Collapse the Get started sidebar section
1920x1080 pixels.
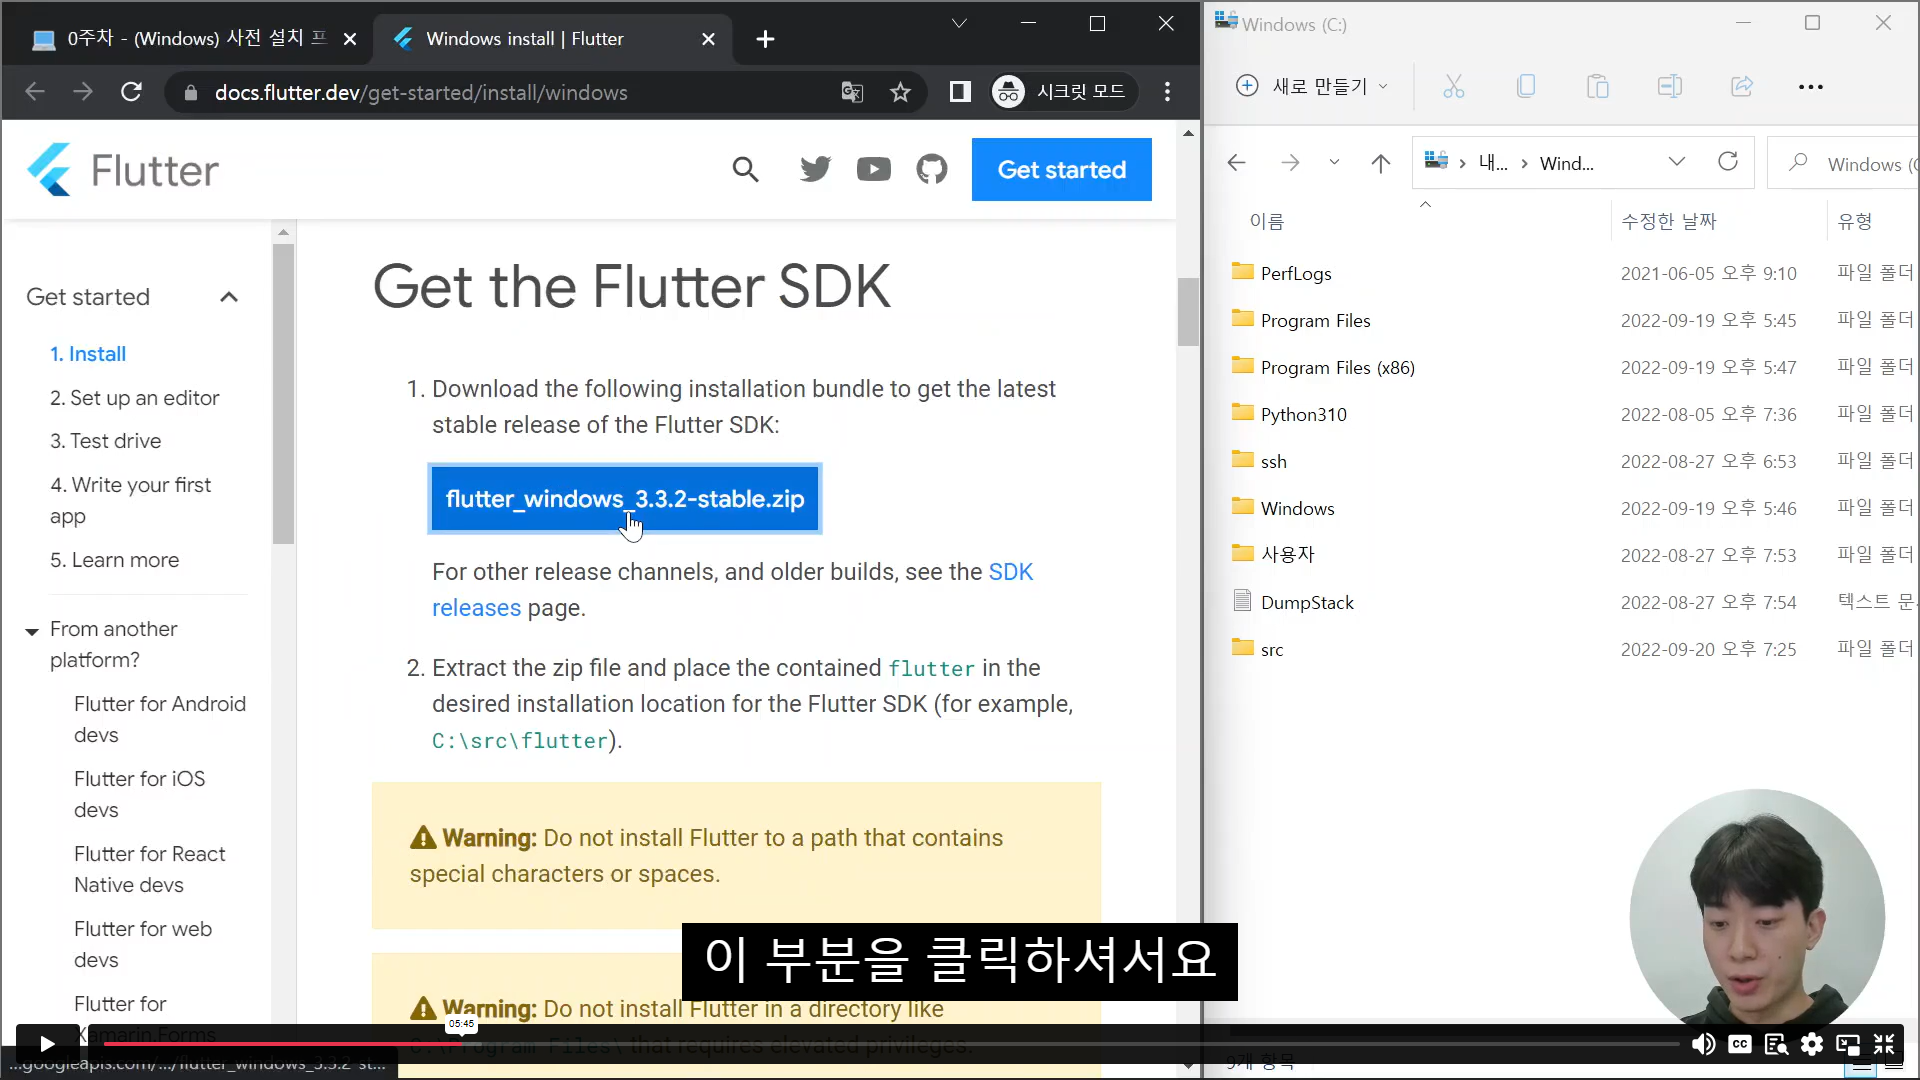pos(229,297)
